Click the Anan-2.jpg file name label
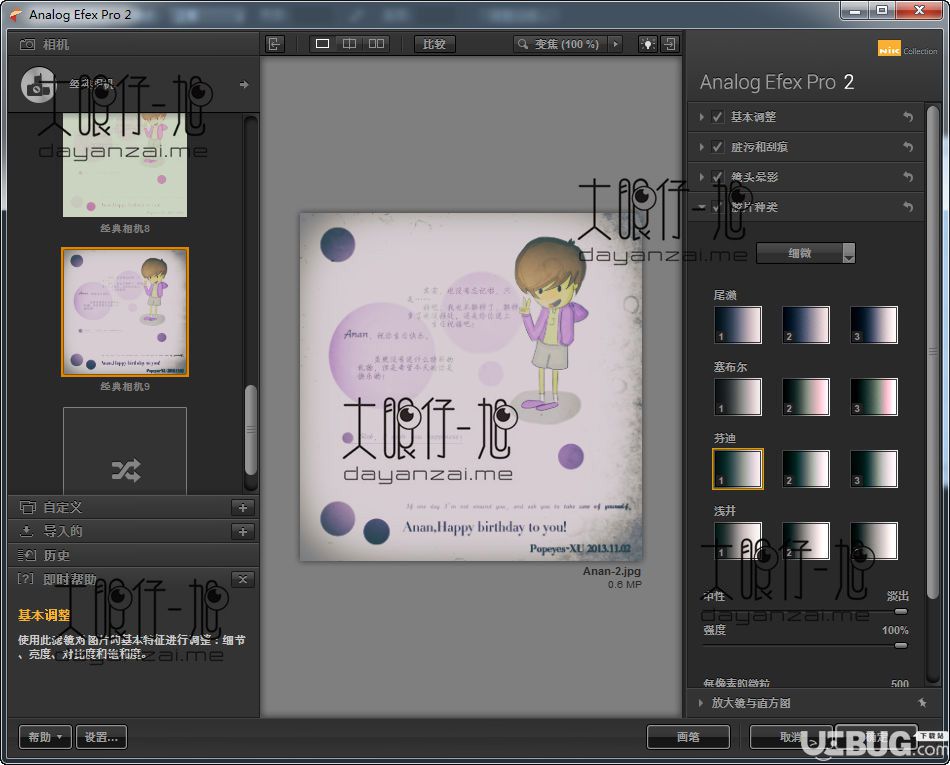The height and width of the screenshot is (765, 950). [x=611, y=571]
